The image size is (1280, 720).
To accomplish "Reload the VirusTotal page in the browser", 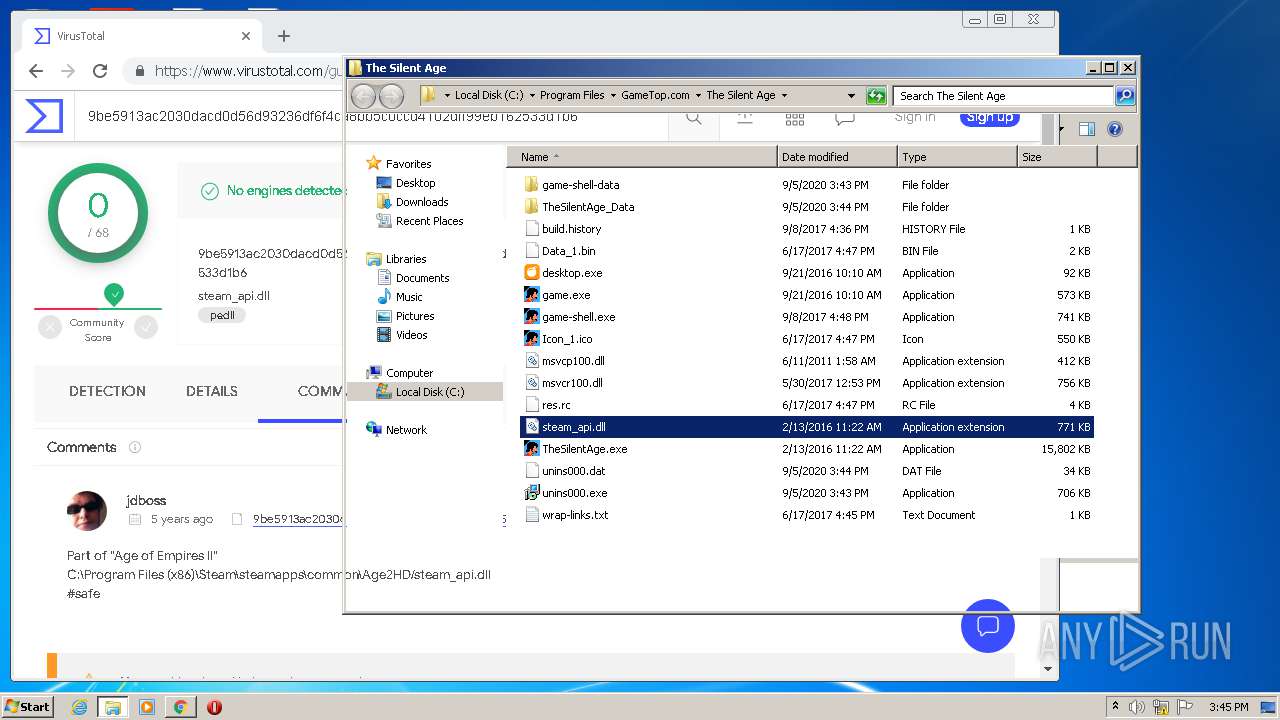I will (100, 71).
